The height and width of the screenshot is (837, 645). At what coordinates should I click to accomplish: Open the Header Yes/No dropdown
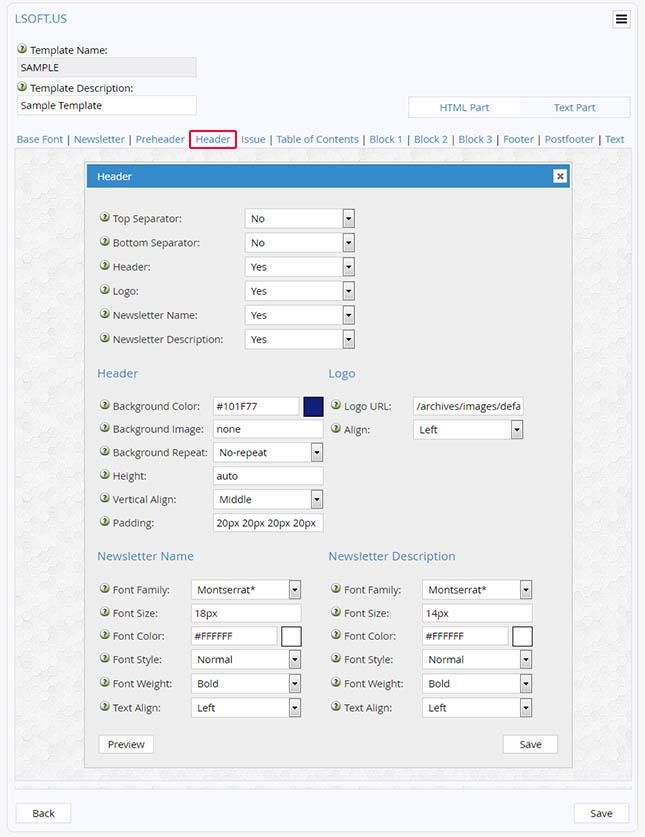[x=300, y=267]
